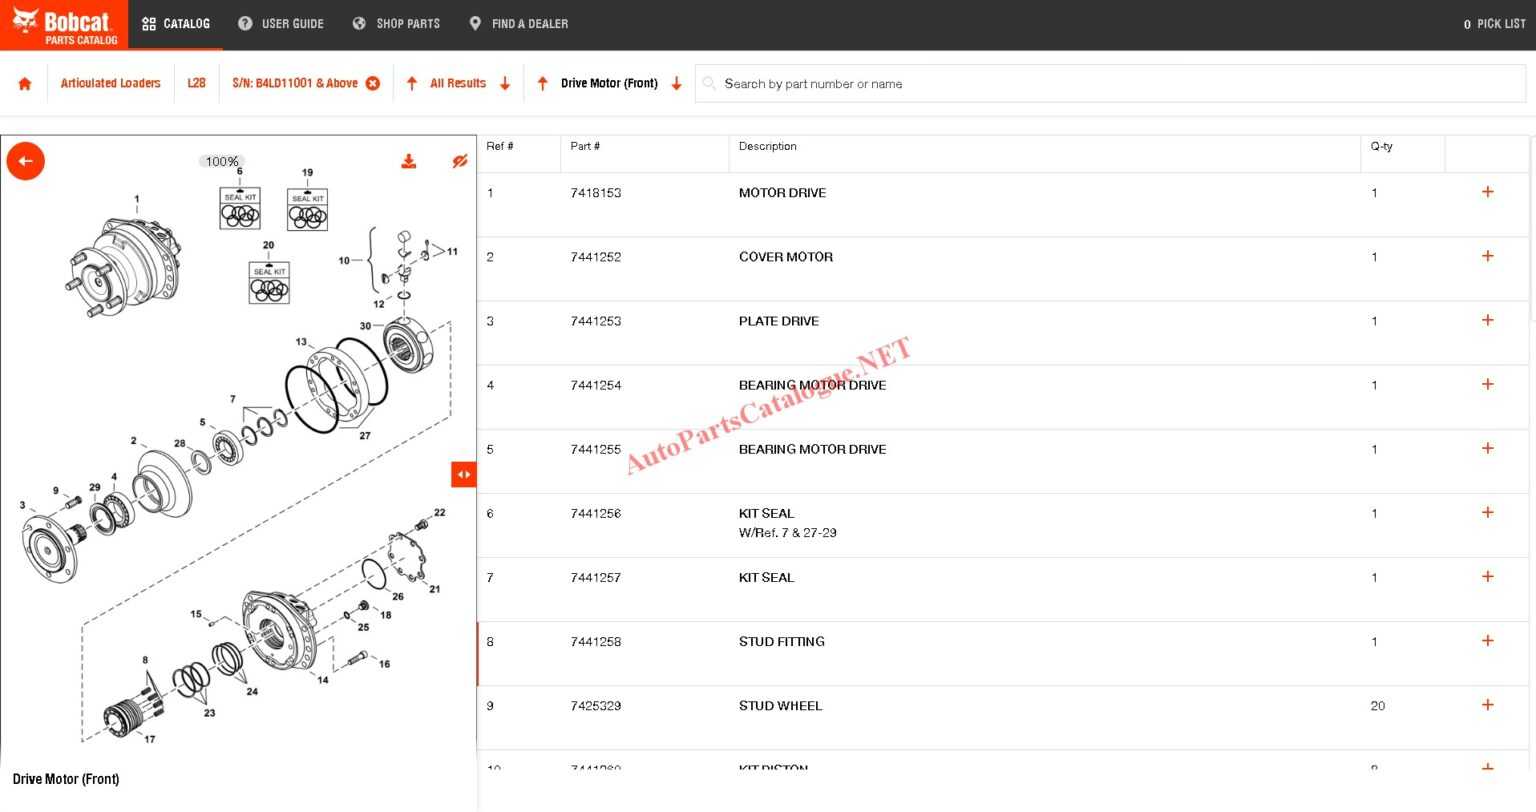Screen dimensions: 1536x812
Task: Open the User Guide menu item
Action: [281, 24]
